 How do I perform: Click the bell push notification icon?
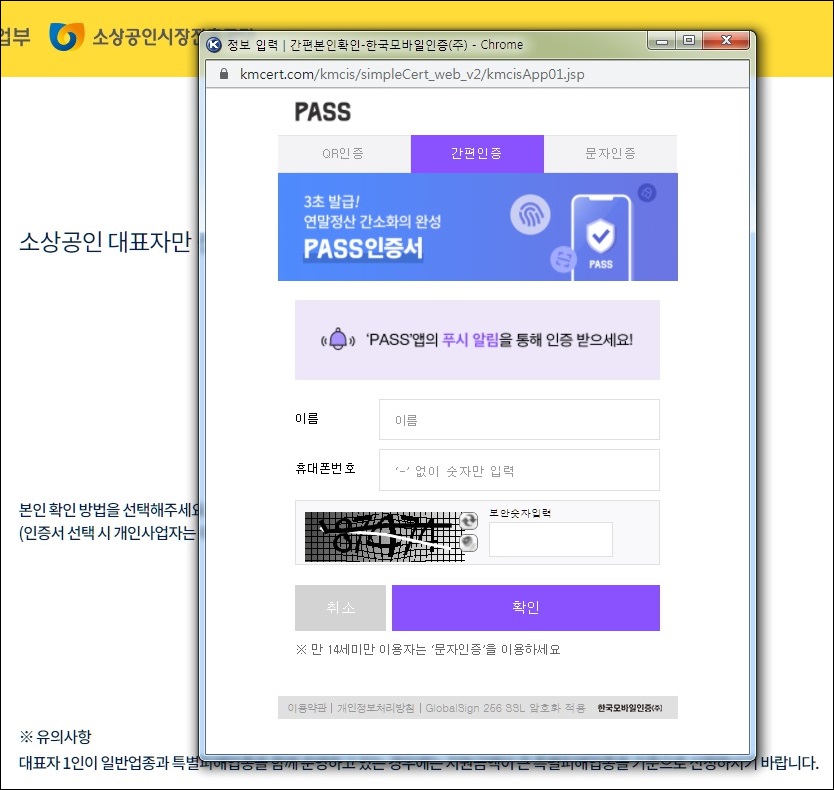click(x=338, y=339)
